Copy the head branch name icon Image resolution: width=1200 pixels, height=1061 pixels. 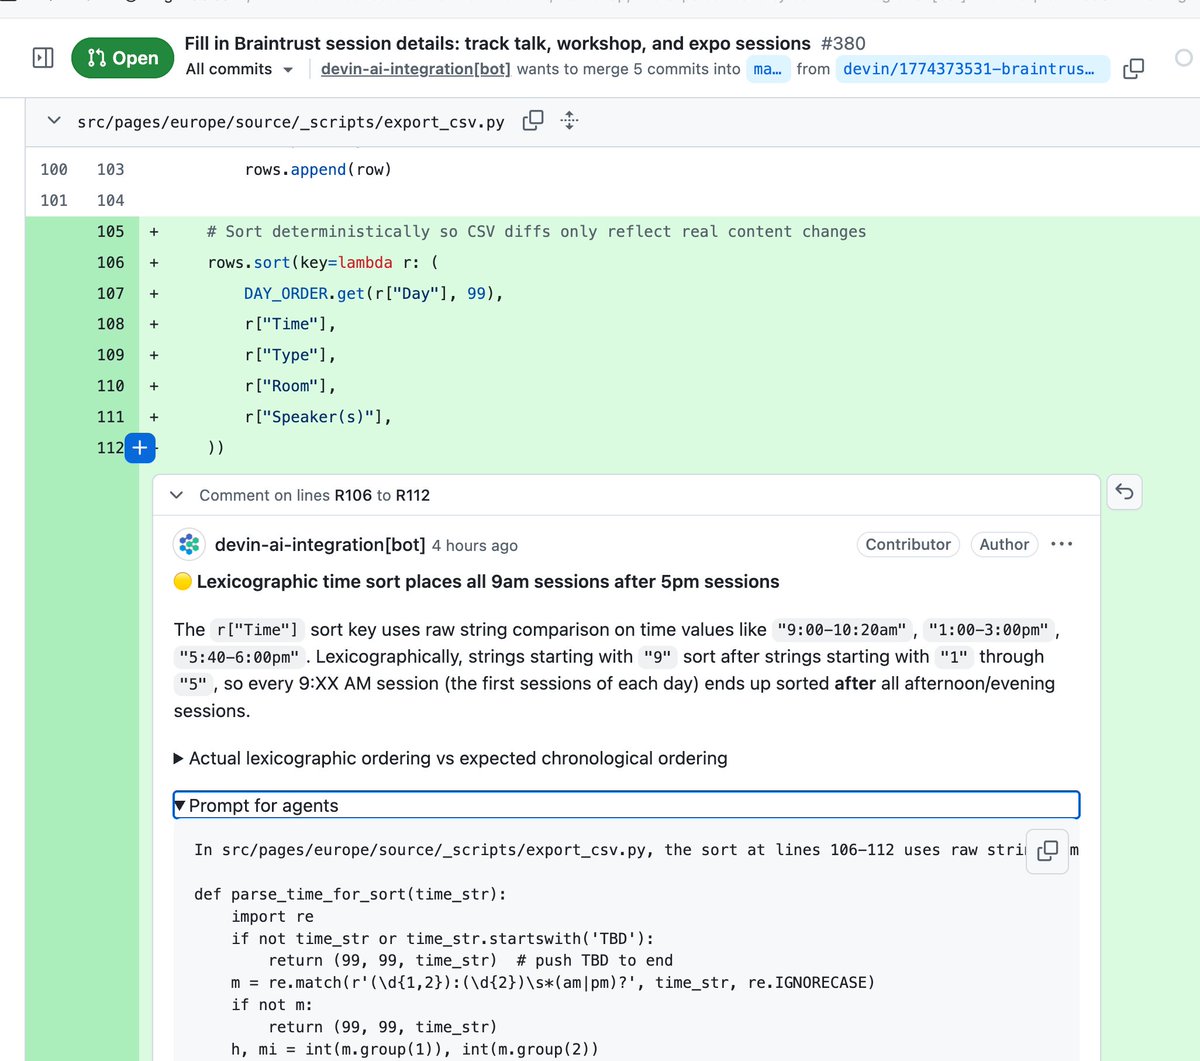[1133, 69]
